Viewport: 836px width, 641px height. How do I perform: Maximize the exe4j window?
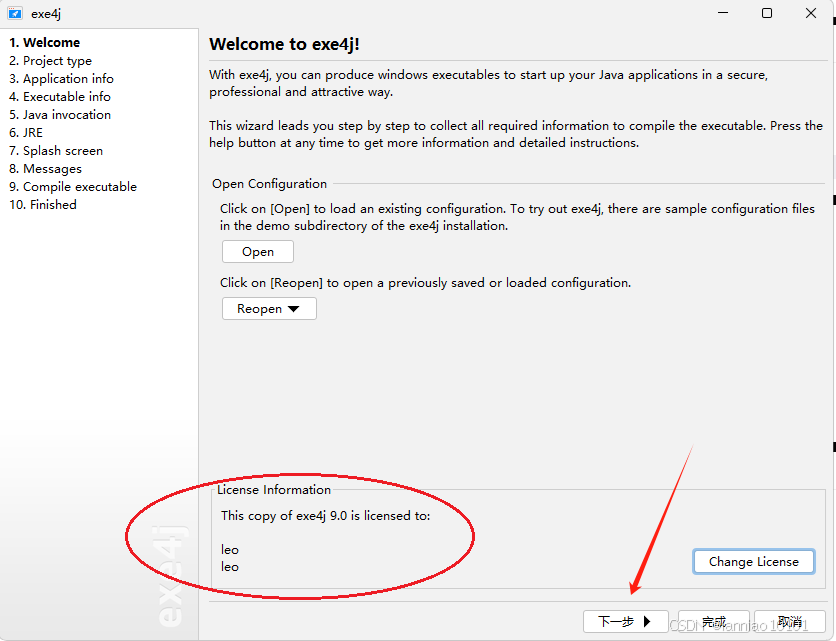pos(767,13)
